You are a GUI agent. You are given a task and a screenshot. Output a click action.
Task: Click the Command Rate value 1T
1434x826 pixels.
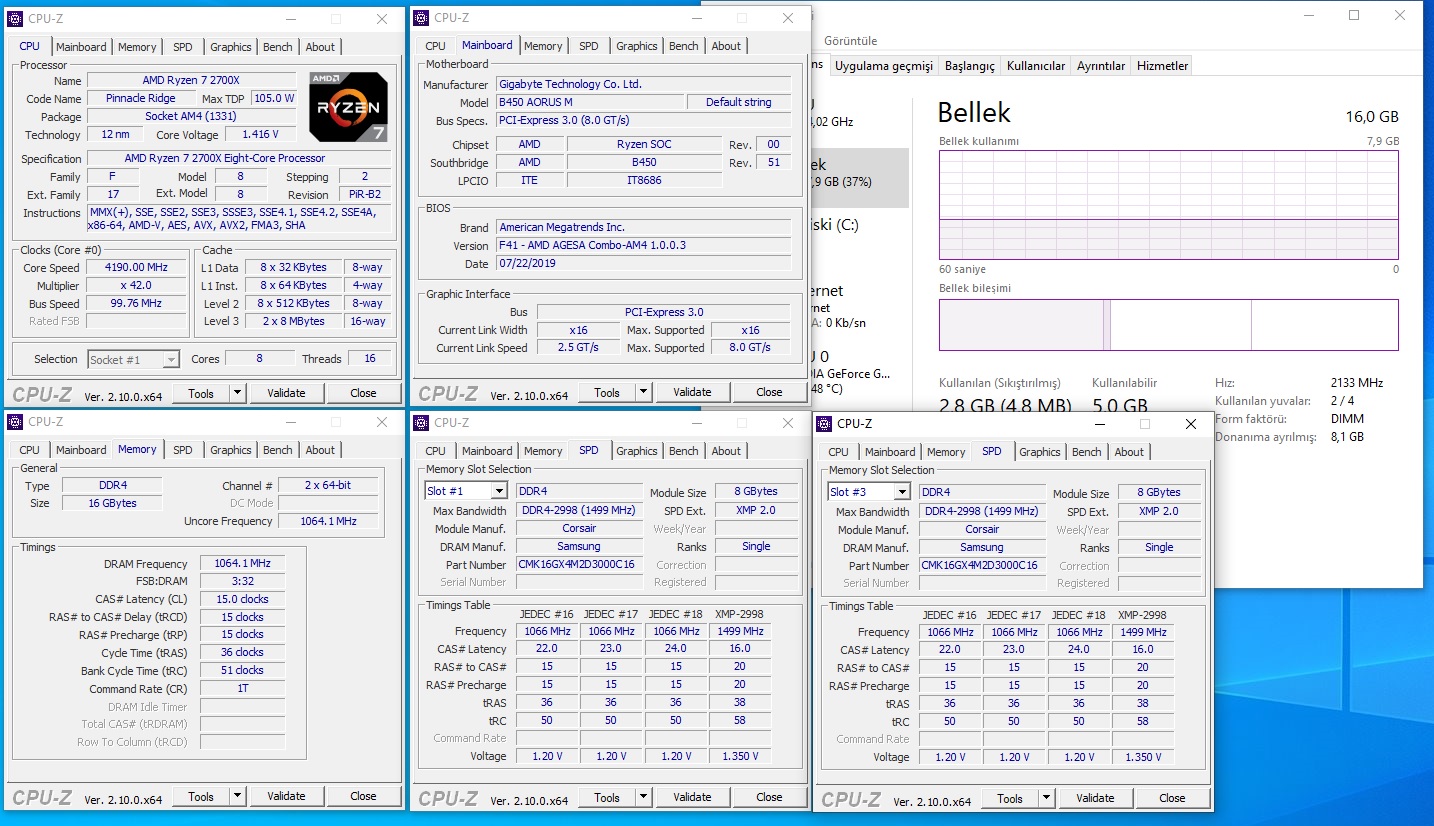point(242,689)
